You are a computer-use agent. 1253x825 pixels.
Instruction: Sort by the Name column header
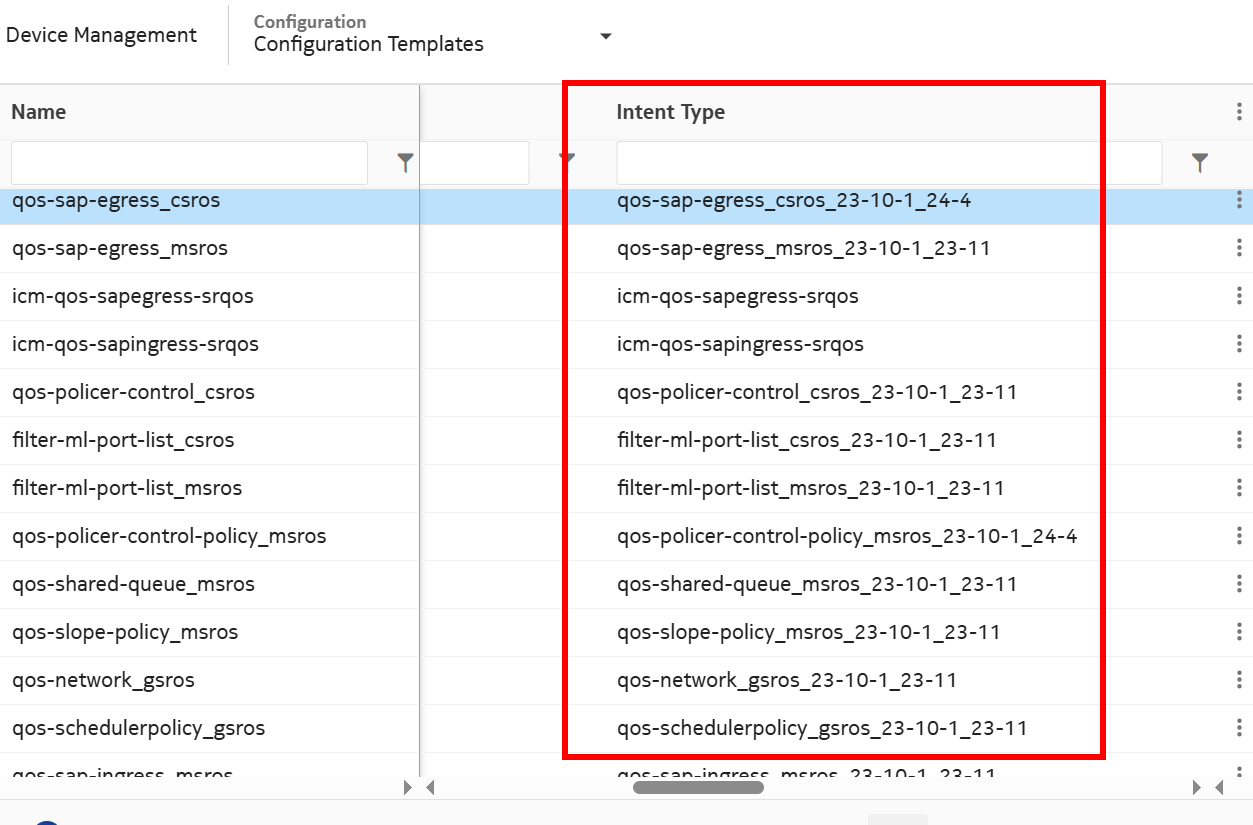[x=39, y=112]
